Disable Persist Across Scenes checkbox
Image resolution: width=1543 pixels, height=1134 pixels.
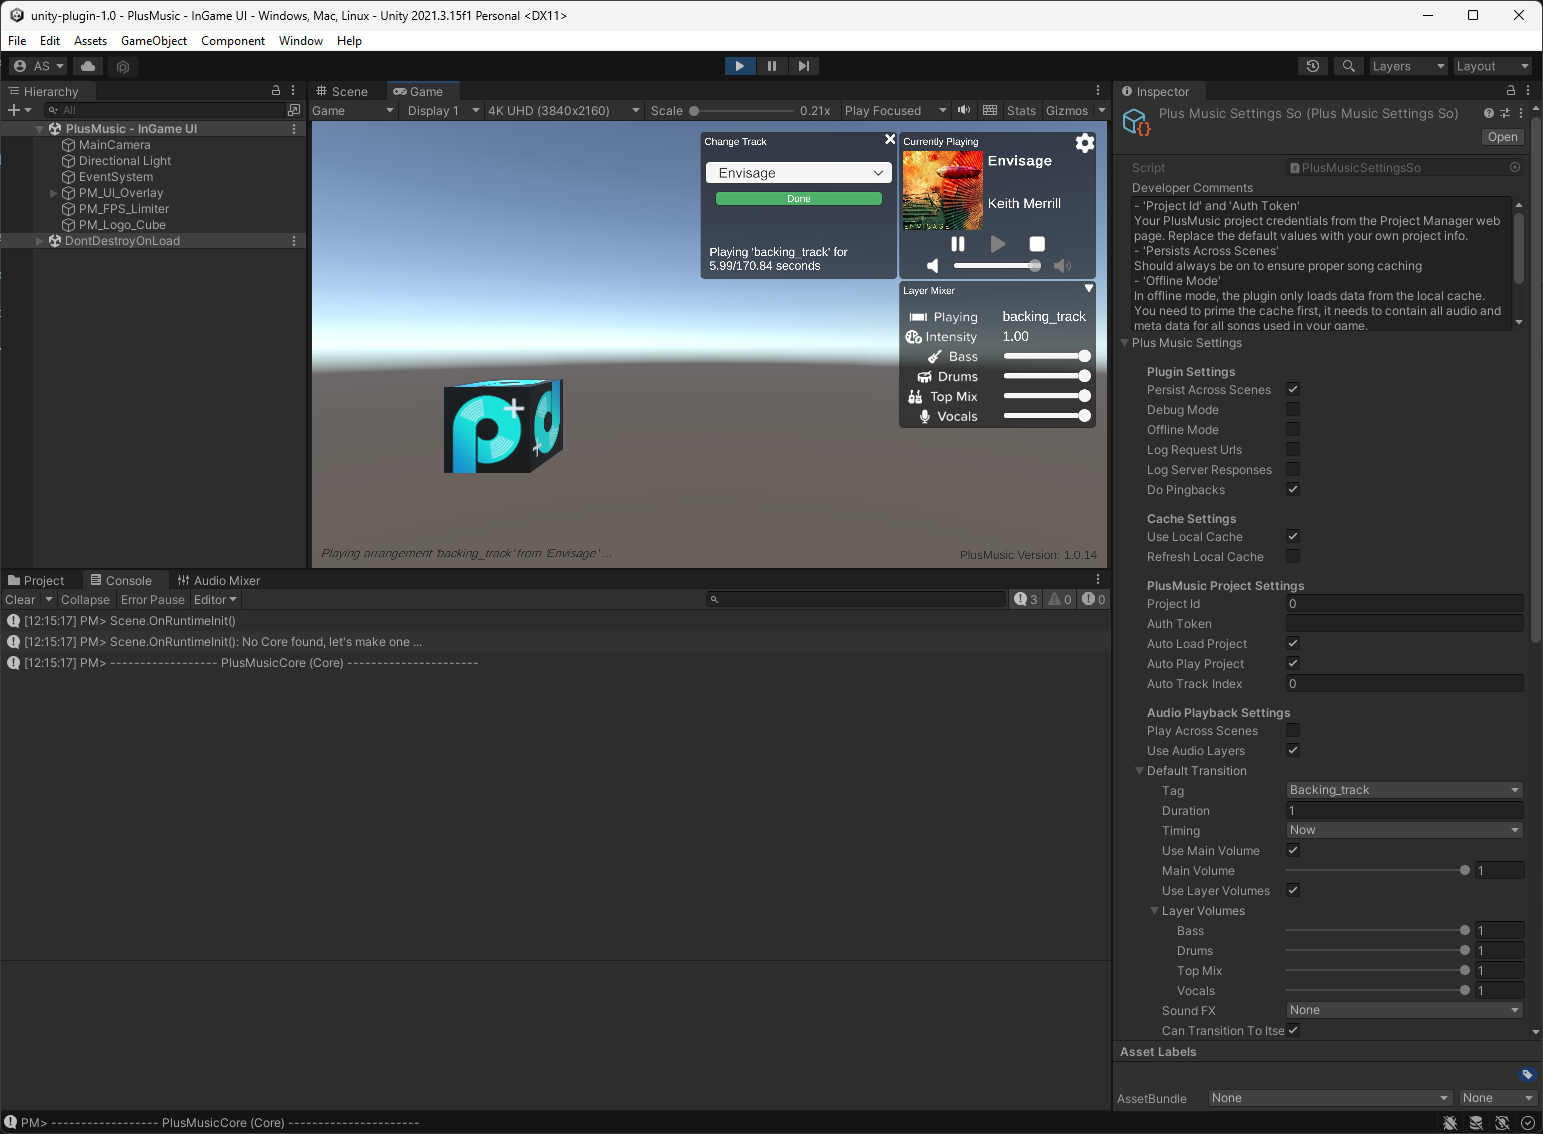tap(1293, 389)
